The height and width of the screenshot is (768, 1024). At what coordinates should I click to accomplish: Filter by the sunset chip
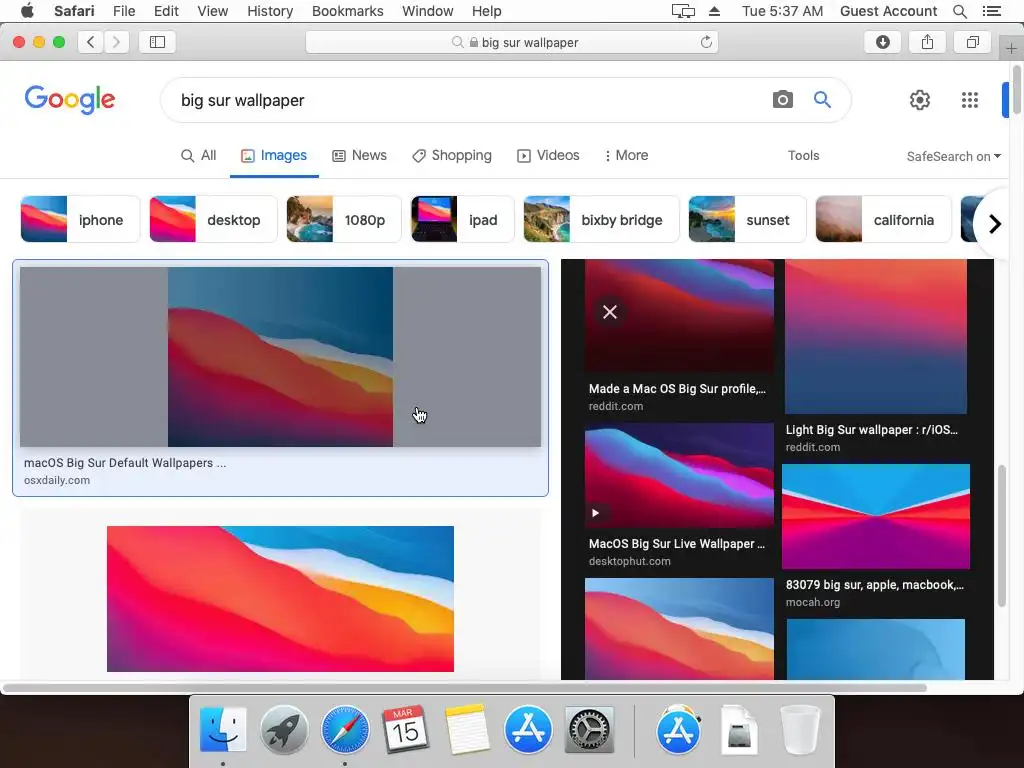[747, 219]
